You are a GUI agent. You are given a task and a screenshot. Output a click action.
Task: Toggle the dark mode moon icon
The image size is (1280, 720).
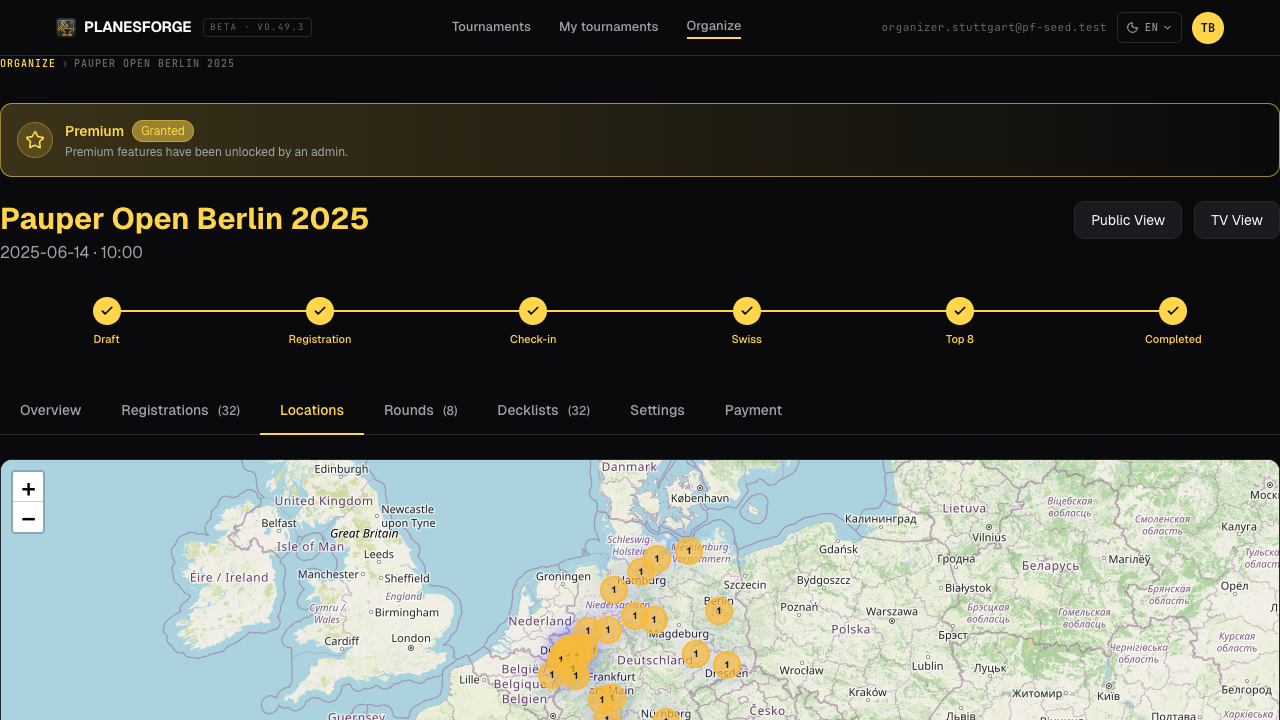pos(1132,28)
